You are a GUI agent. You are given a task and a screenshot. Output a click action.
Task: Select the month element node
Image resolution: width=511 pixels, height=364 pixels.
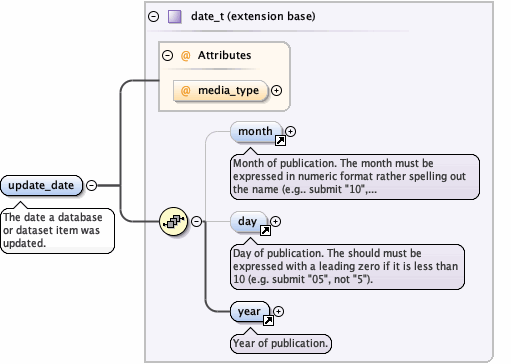[x=256, y=132]
